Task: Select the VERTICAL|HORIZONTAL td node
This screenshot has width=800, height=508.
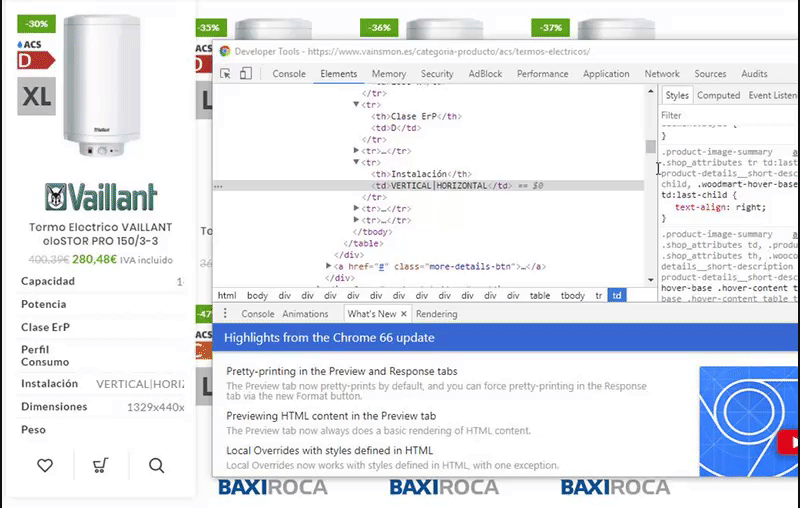Action: click(441, 186)
